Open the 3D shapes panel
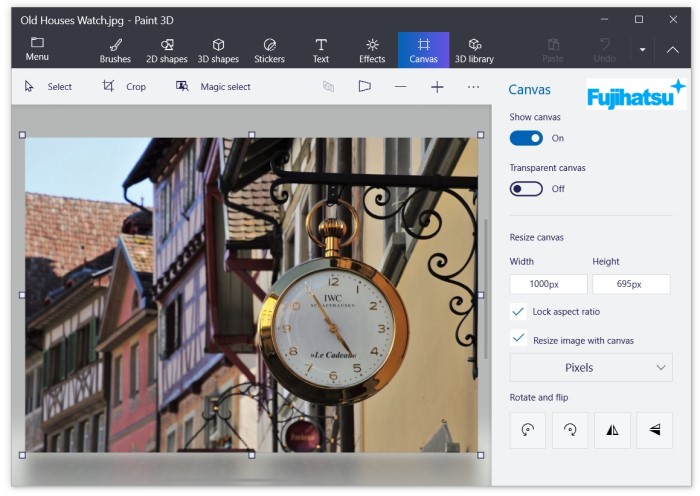 tap(218, 50)
